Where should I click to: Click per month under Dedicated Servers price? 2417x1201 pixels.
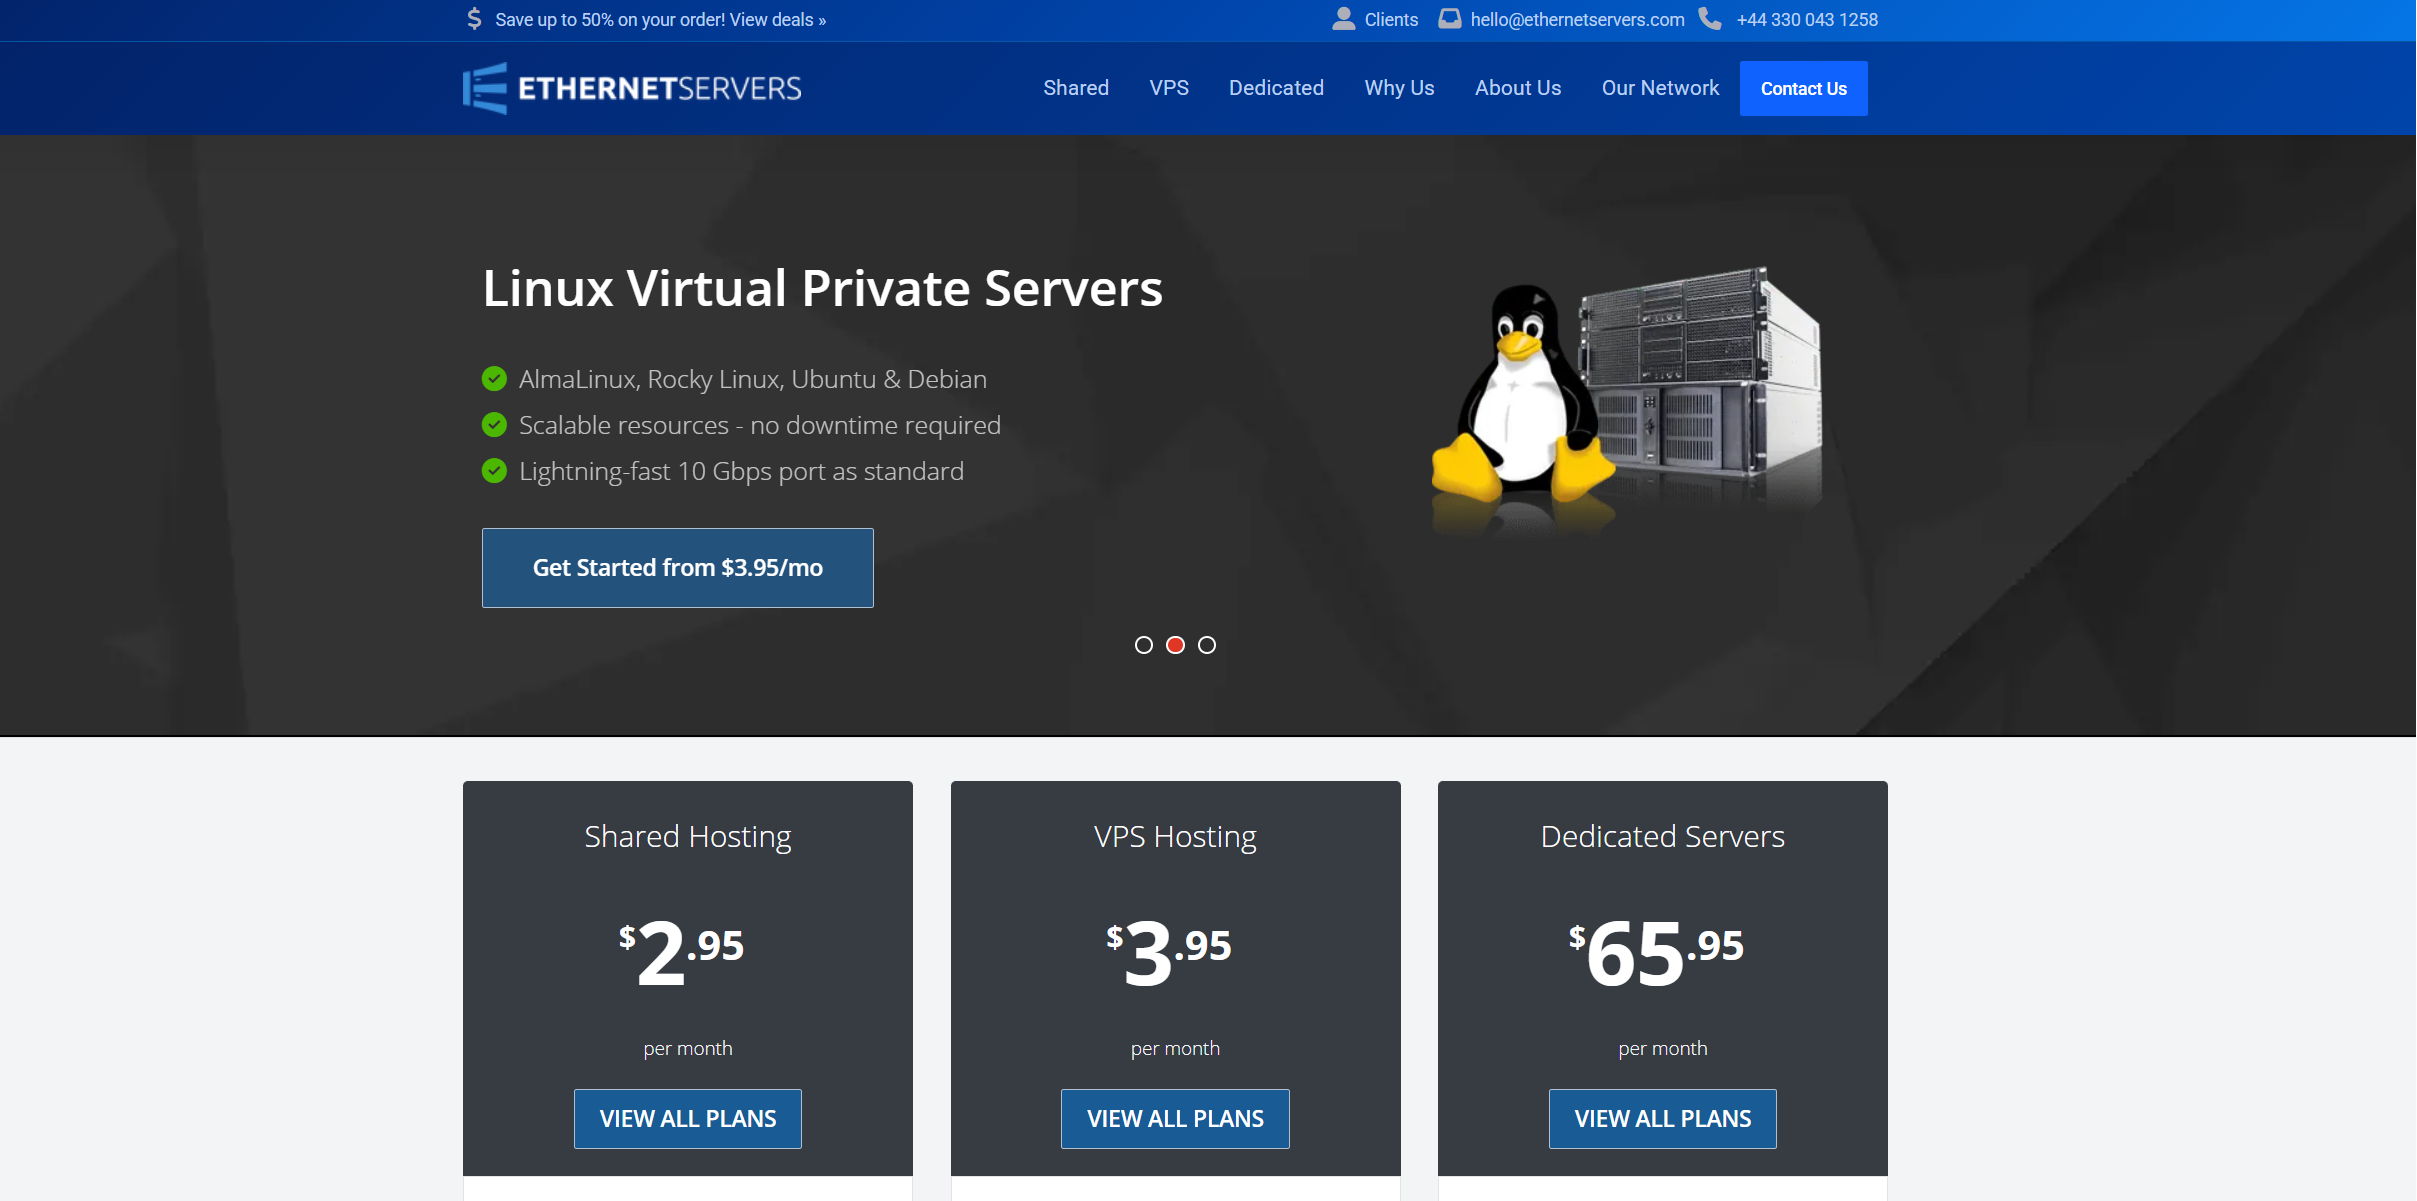[x=1663, y=1048]
